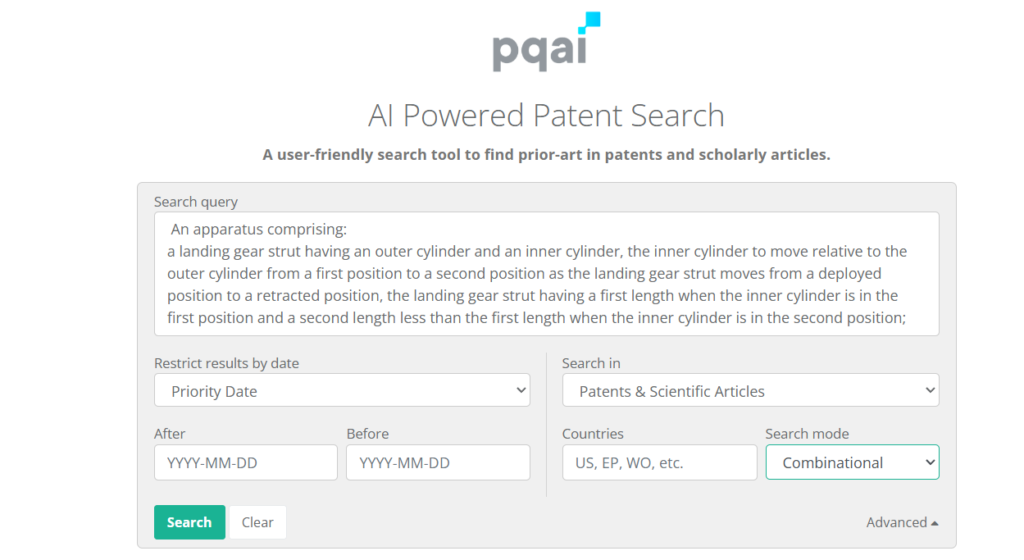Click the Before date field

(x=438, y=462)
